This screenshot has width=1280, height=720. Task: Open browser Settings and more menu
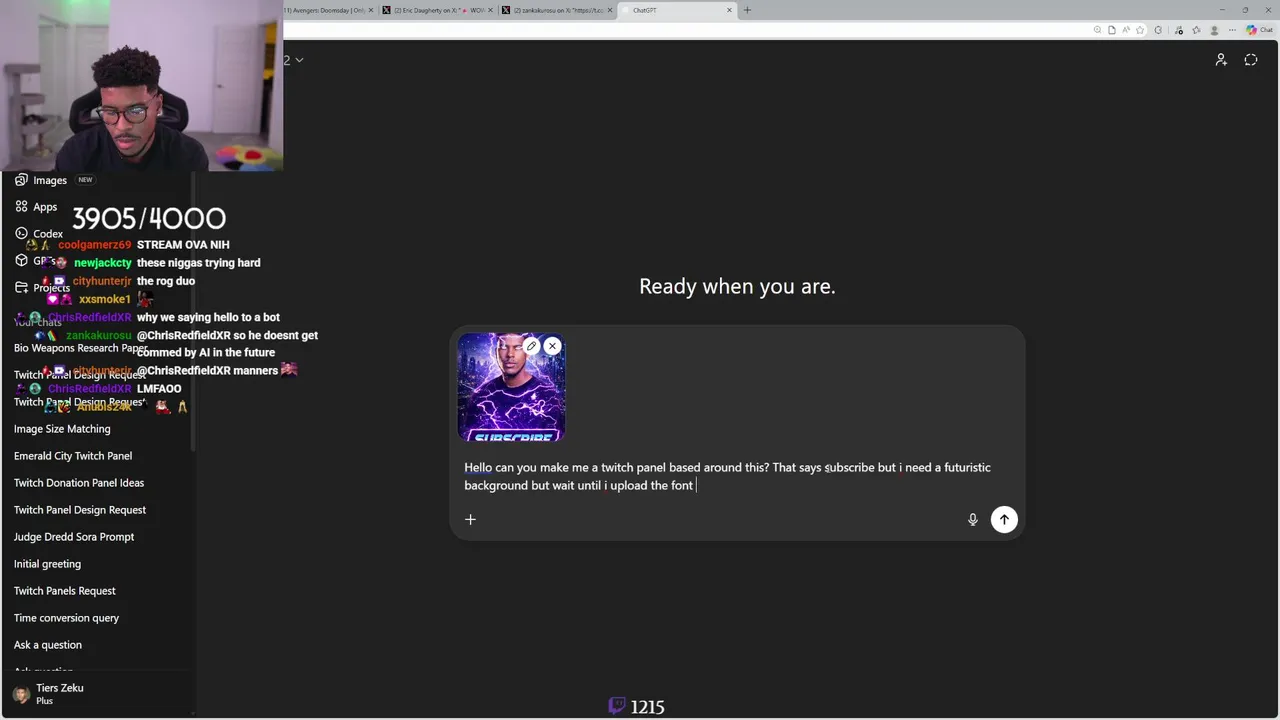coord(1232,30)
